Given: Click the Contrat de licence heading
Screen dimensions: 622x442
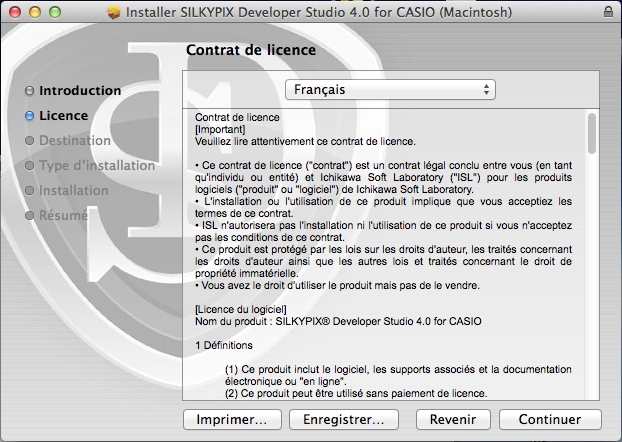Looking at the screenshot, I should pos(251,49).
